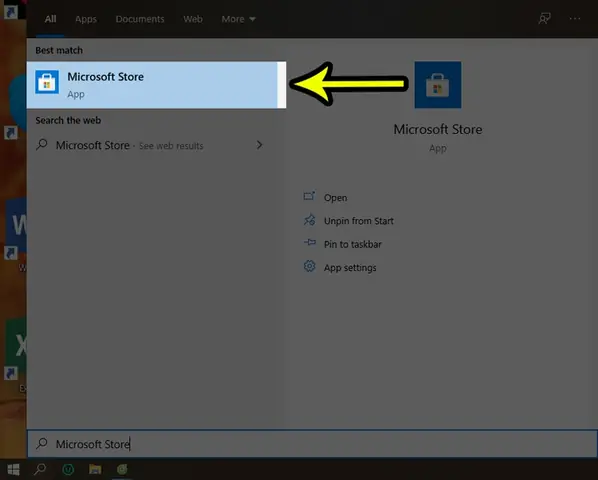
Task: Choose Pin to taskbar
Action: click(352, 244)
